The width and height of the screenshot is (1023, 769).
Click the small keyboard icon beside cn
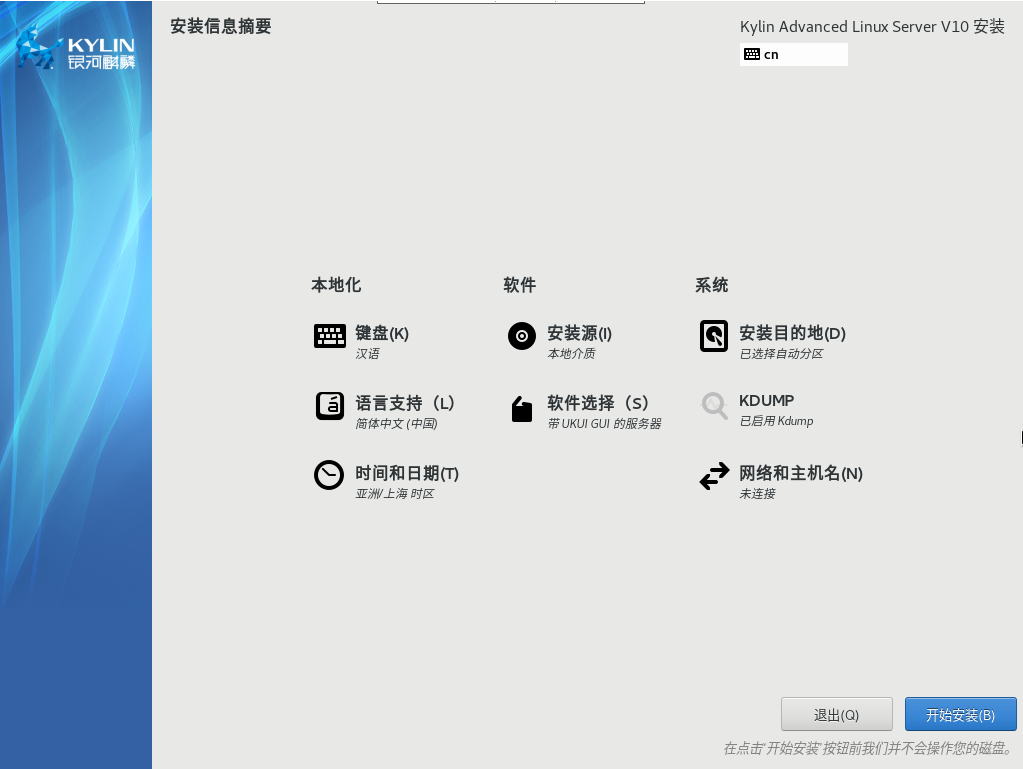pos(752,55)
